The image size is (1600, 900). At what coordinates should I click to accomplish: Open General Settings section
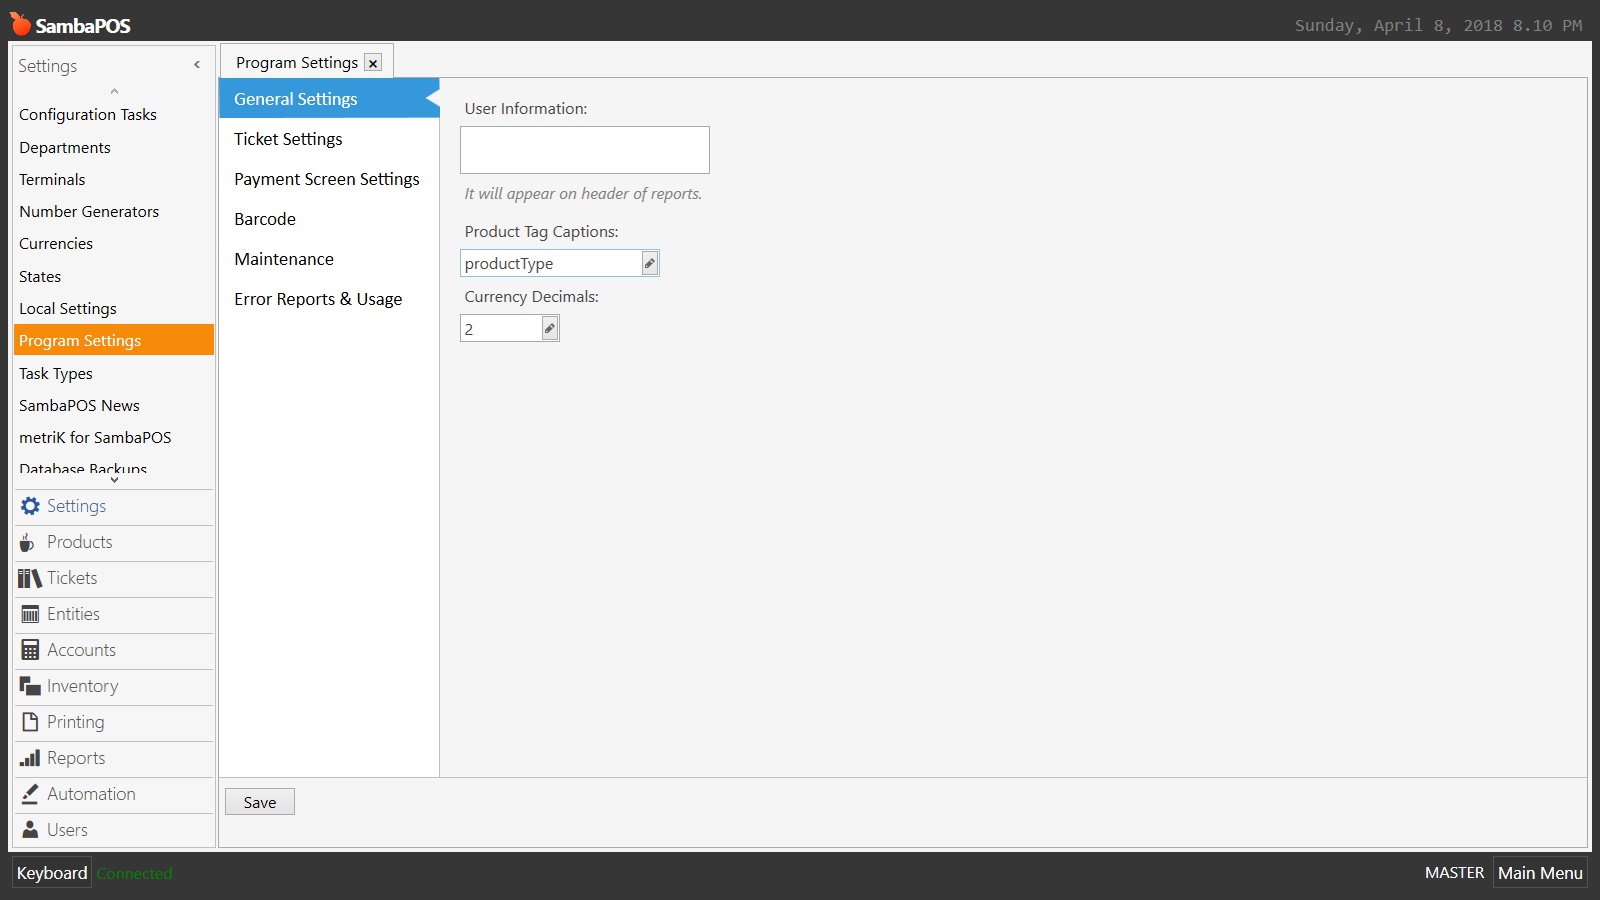click(x=329, y=99)
